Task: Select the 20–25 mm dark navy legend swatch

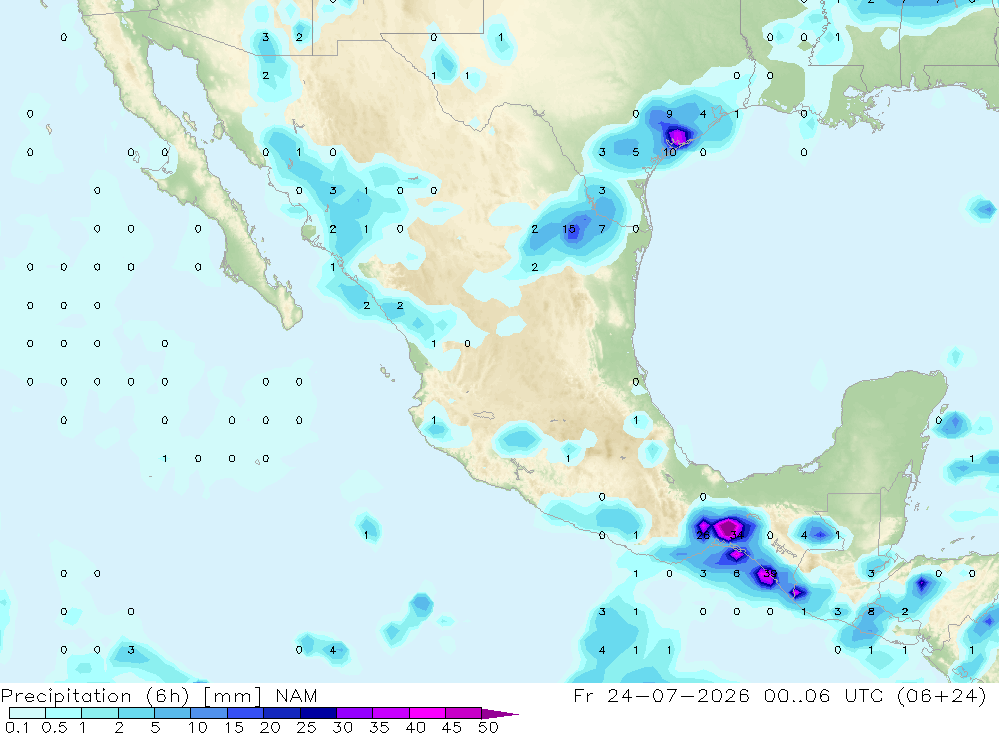Action: tap(282, 713)
